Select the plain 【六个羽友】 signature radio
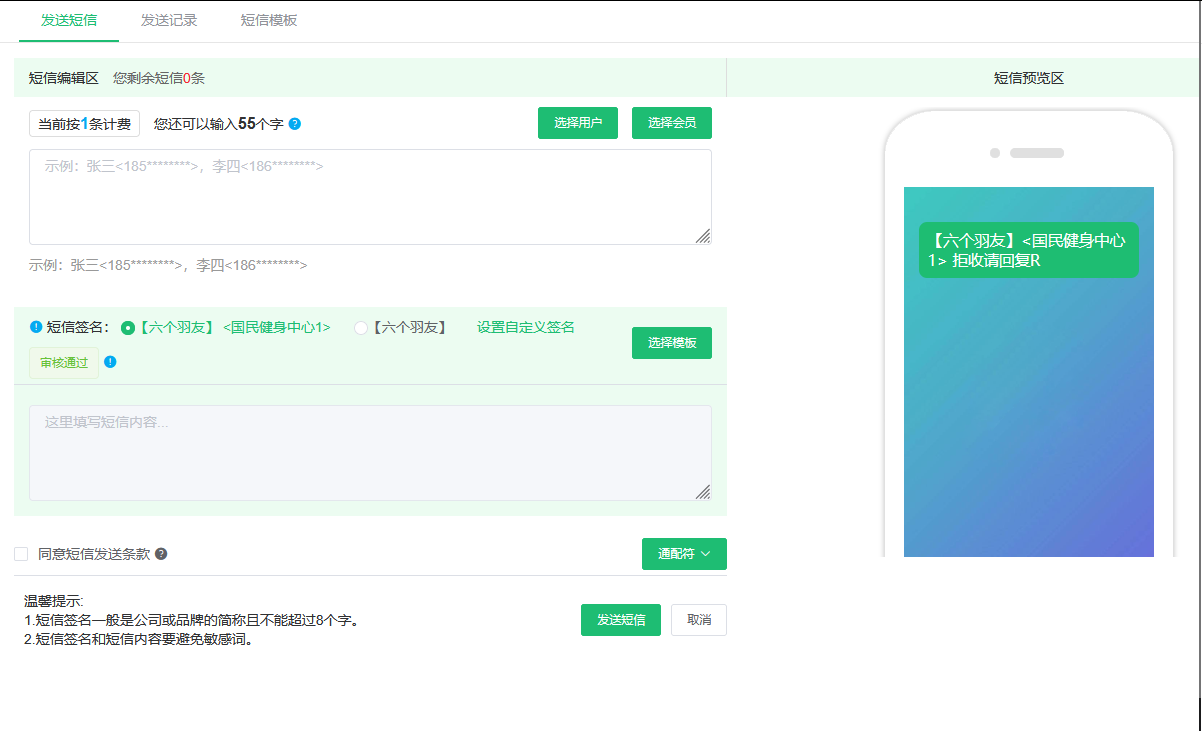The height and width of the screenshot is (731, 1202). [360, 327]
